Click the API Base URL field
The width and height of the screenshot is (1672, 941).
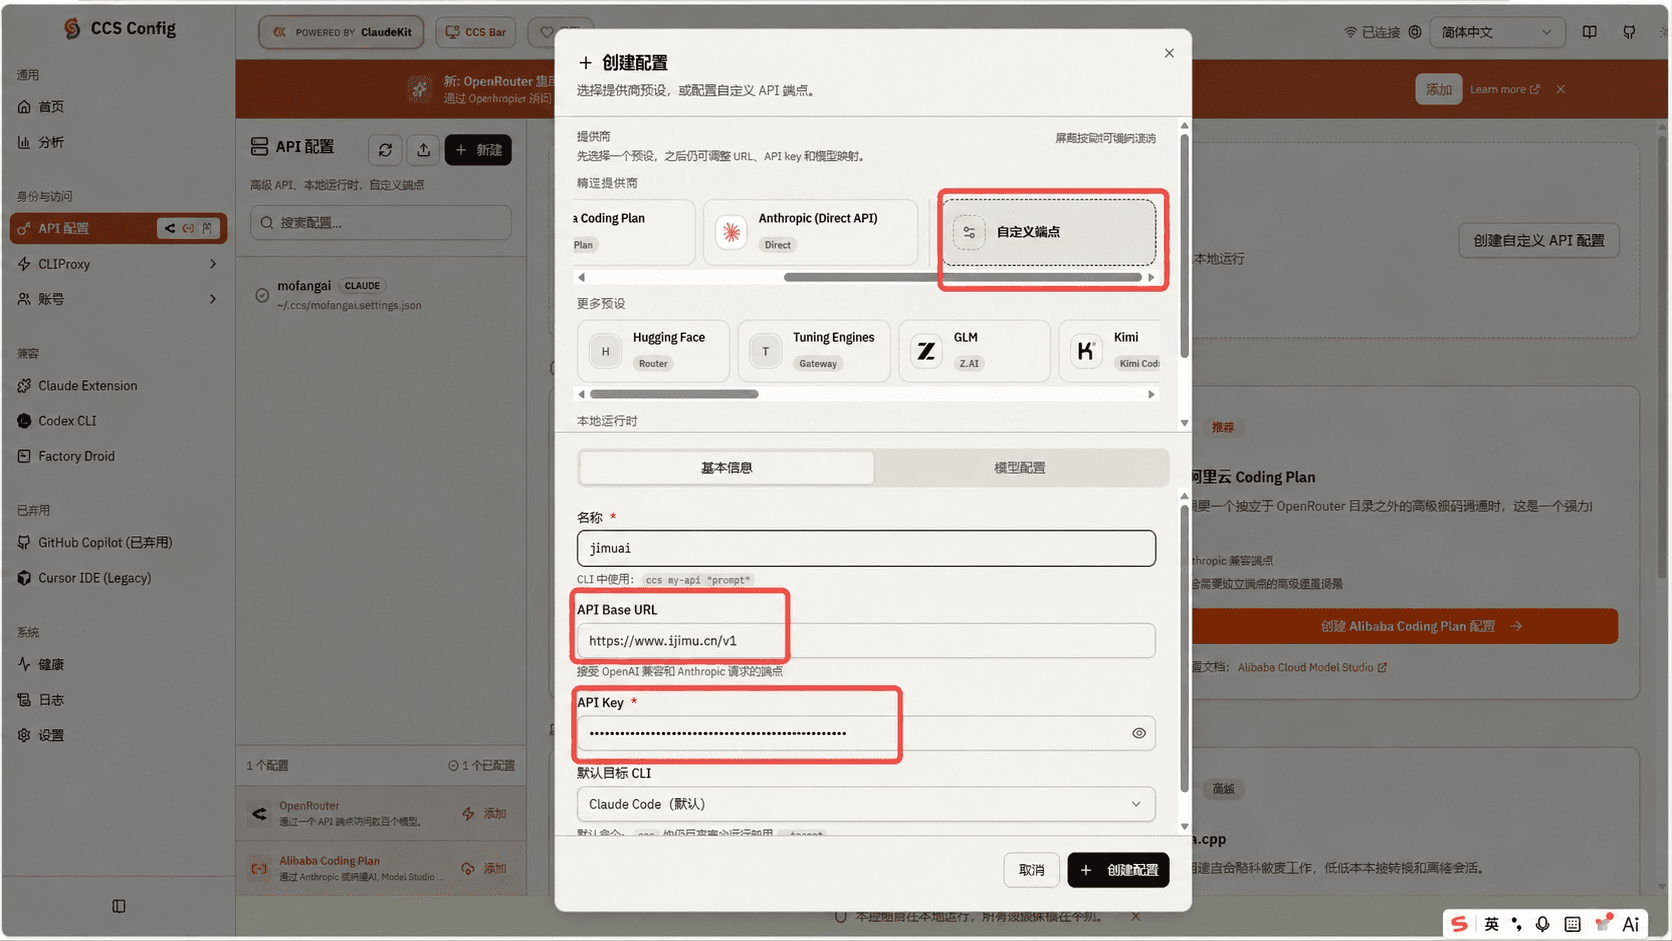(x=866, y=641)
